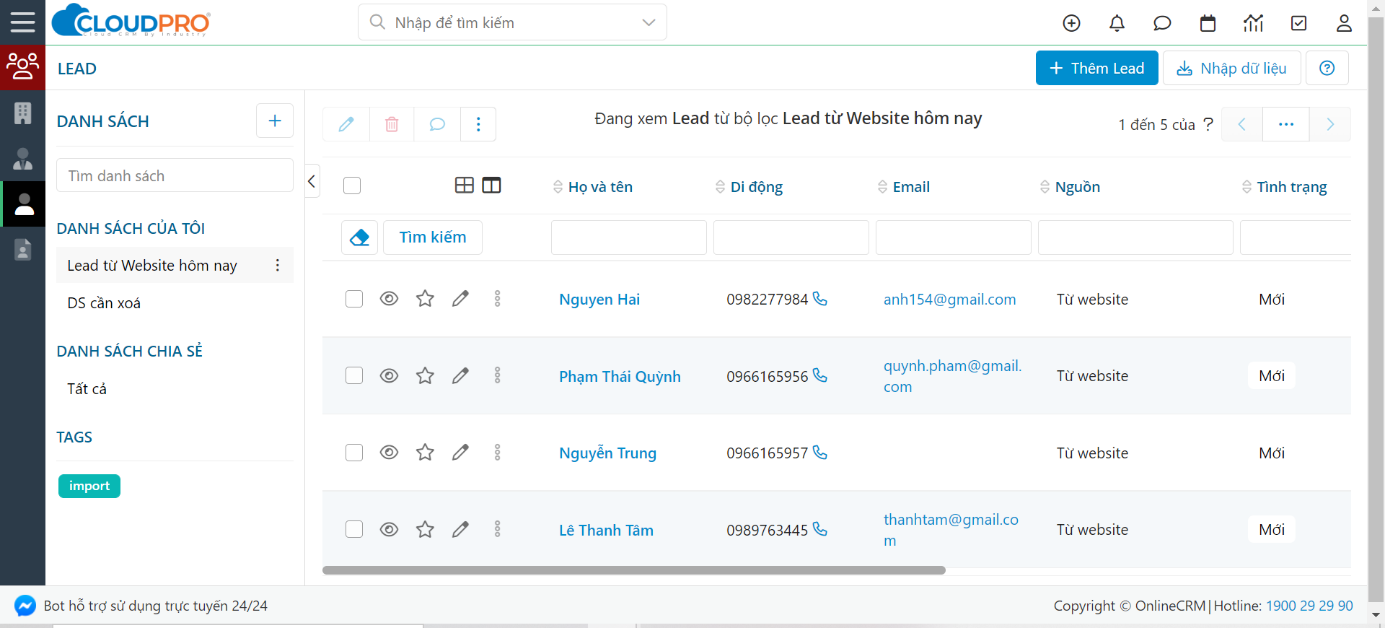Click the eraser clear-filter icon
This screenshot has width=1385, height=628.
360,238
